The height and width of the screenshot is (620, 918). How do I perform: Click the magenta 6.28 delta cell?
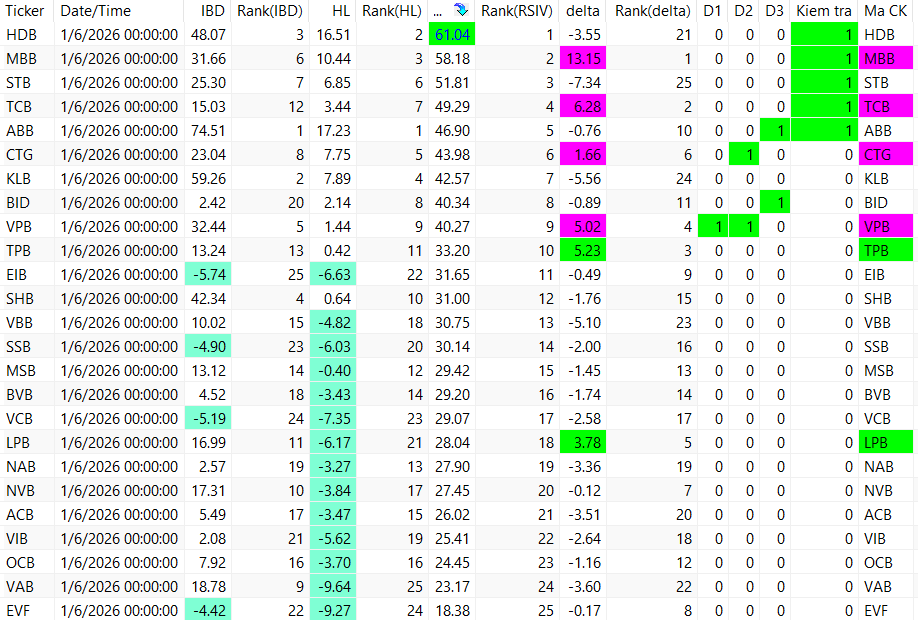583,107
